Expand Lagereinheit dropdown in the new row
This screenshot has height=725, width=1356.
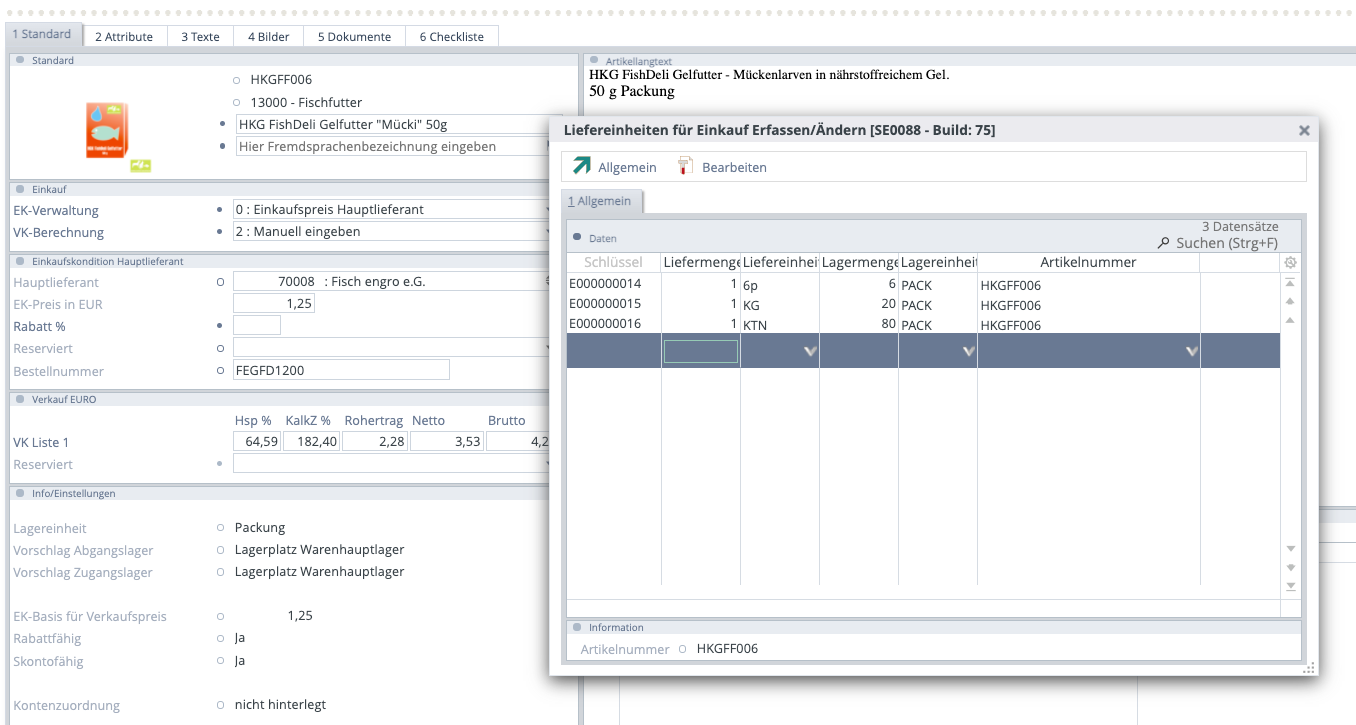coord(968,351)
